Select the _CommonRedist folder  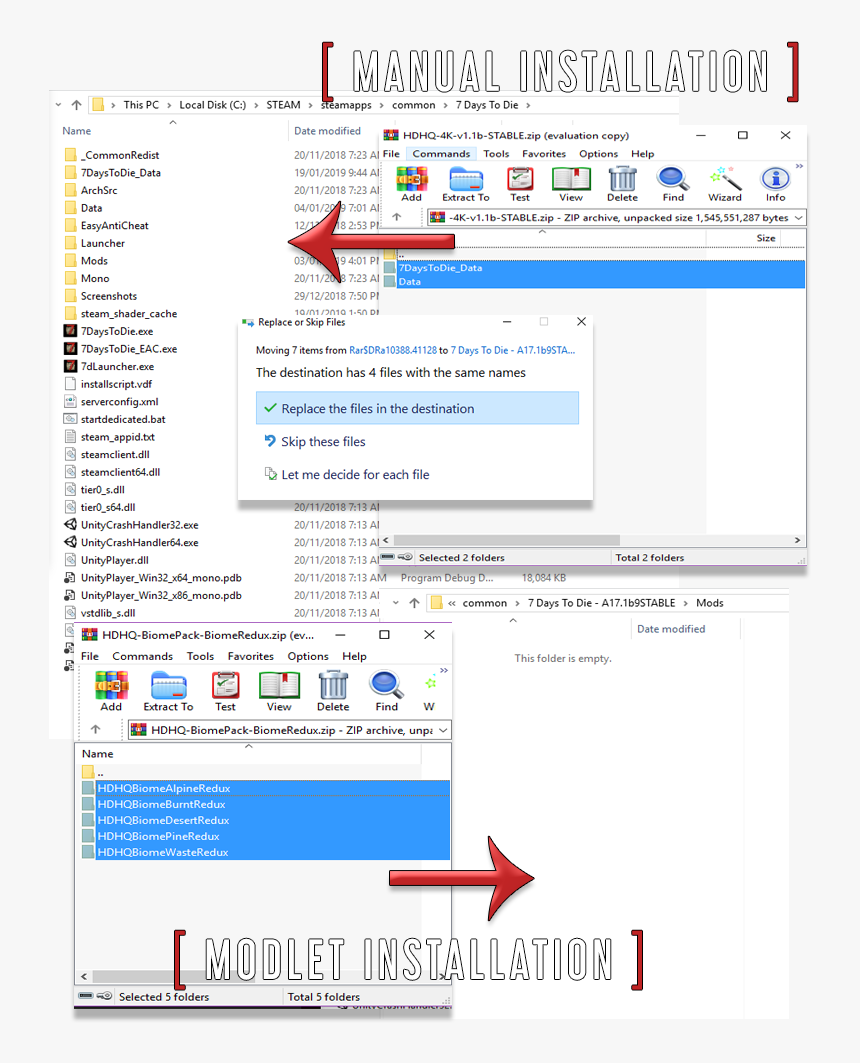[120, 155]
